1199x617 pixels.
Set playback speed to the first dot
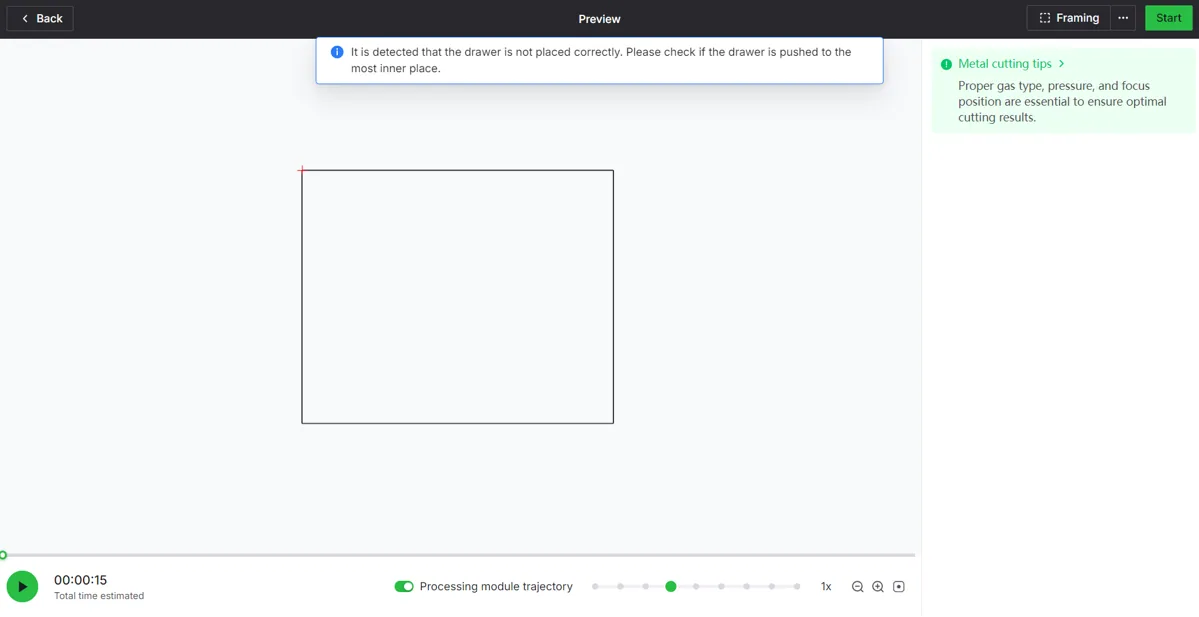(595, 586)
